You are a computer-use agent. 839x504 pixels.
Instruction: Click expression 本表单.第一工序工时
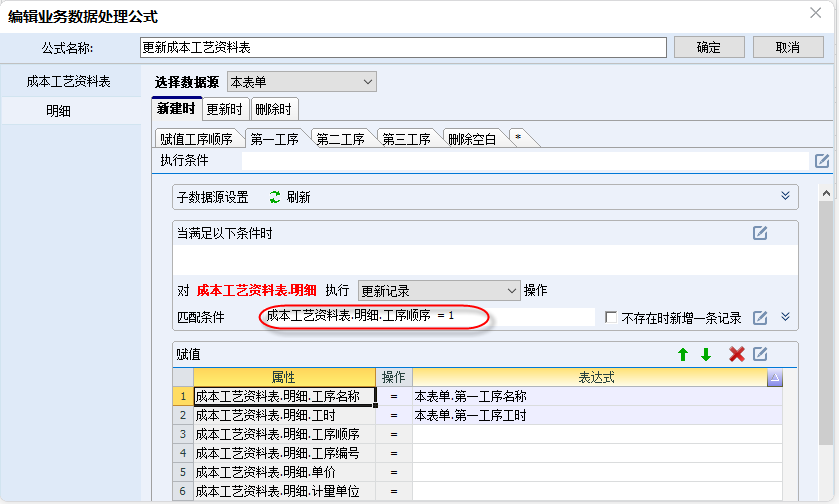470,415
